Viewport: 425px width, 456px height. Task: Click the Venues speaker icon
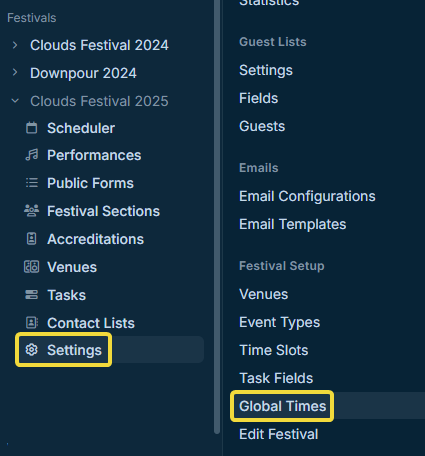[x=32, y=267]
